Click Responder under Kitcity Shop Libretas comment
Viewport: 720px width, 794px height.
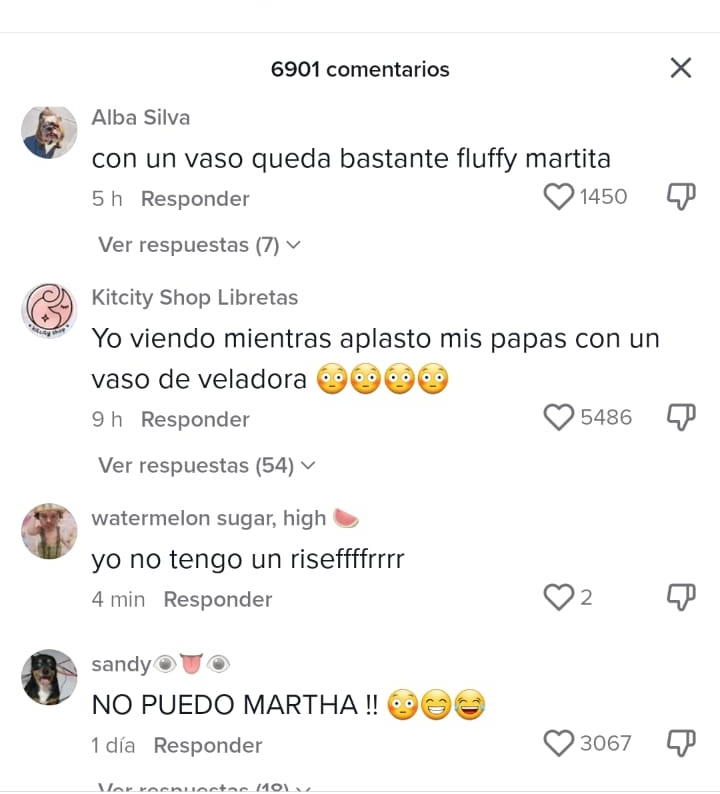[x=195, y=419]
